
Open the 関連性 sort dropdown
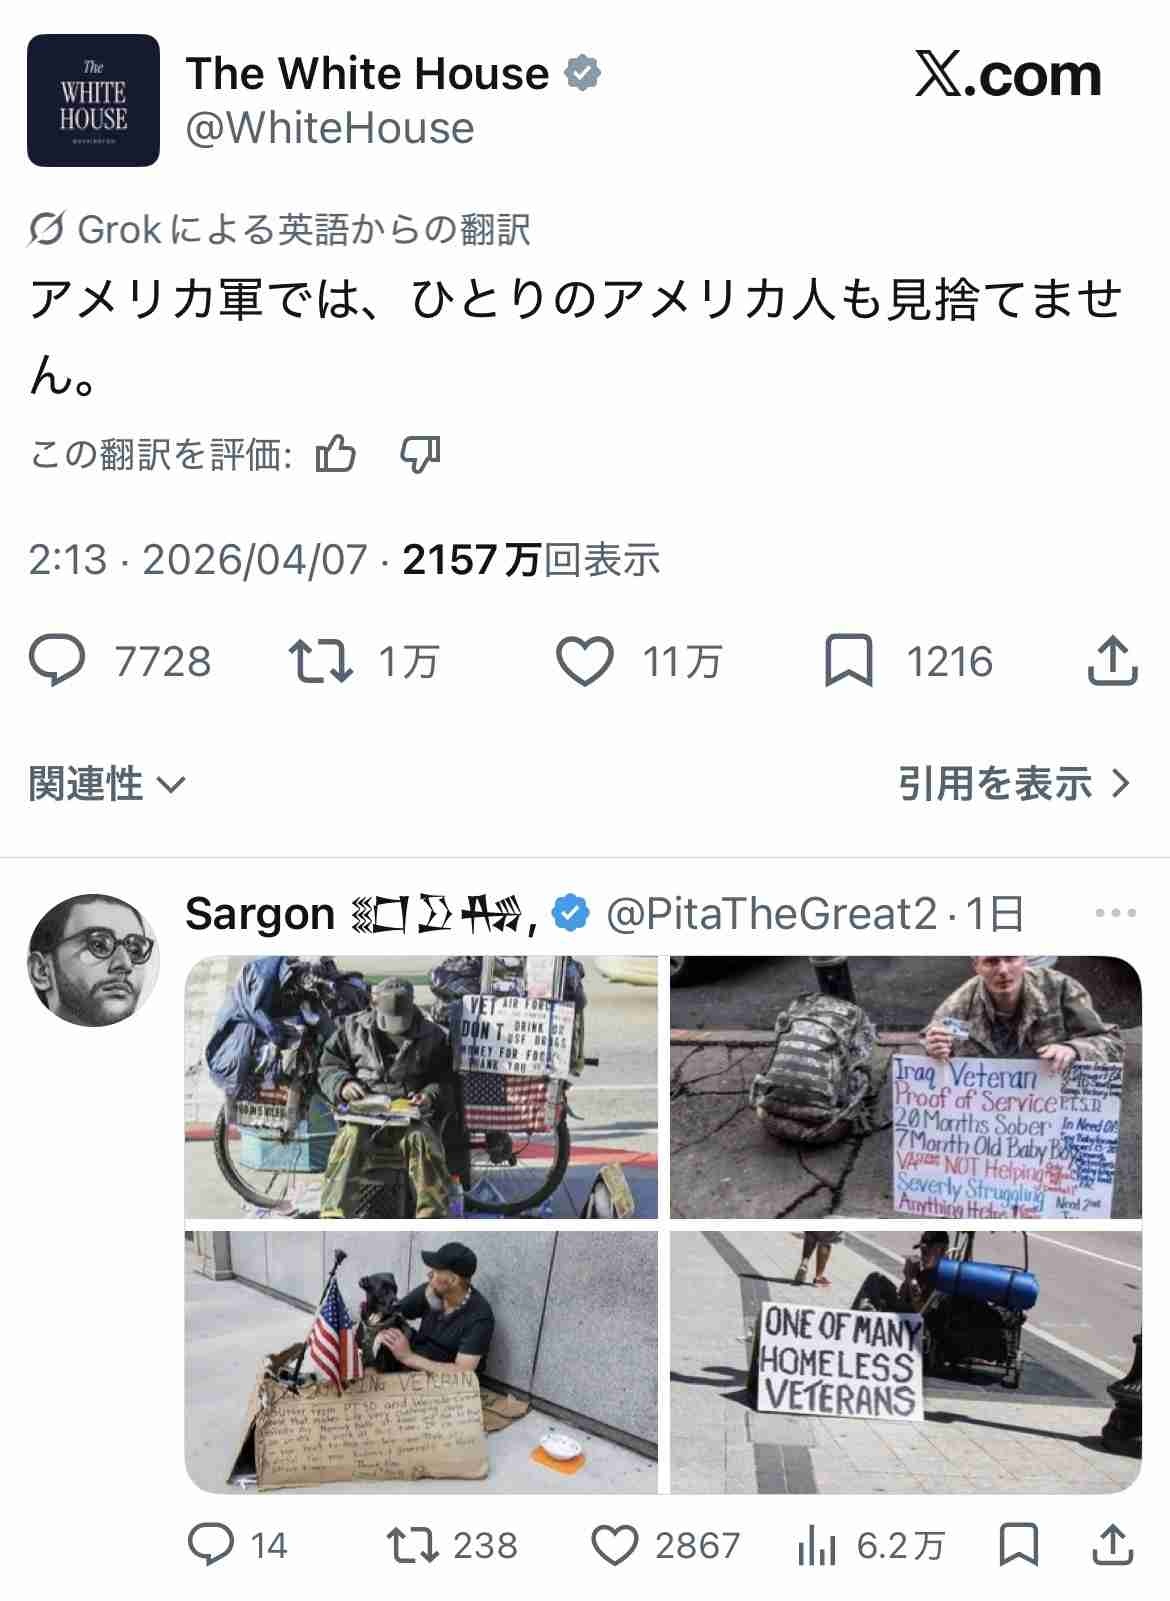pyautogui.click(x=107, y=783)
